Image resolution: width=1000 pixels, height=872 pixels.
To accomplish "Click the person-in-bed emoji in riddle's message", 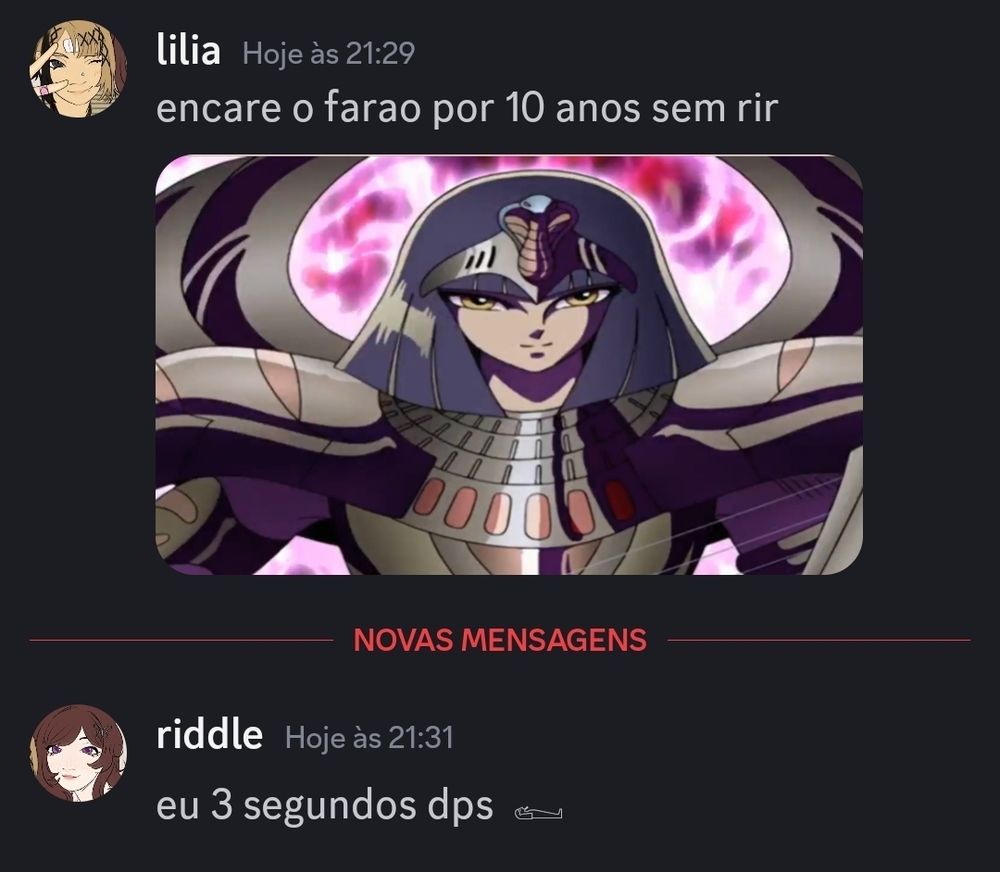I will coord(538,813).
